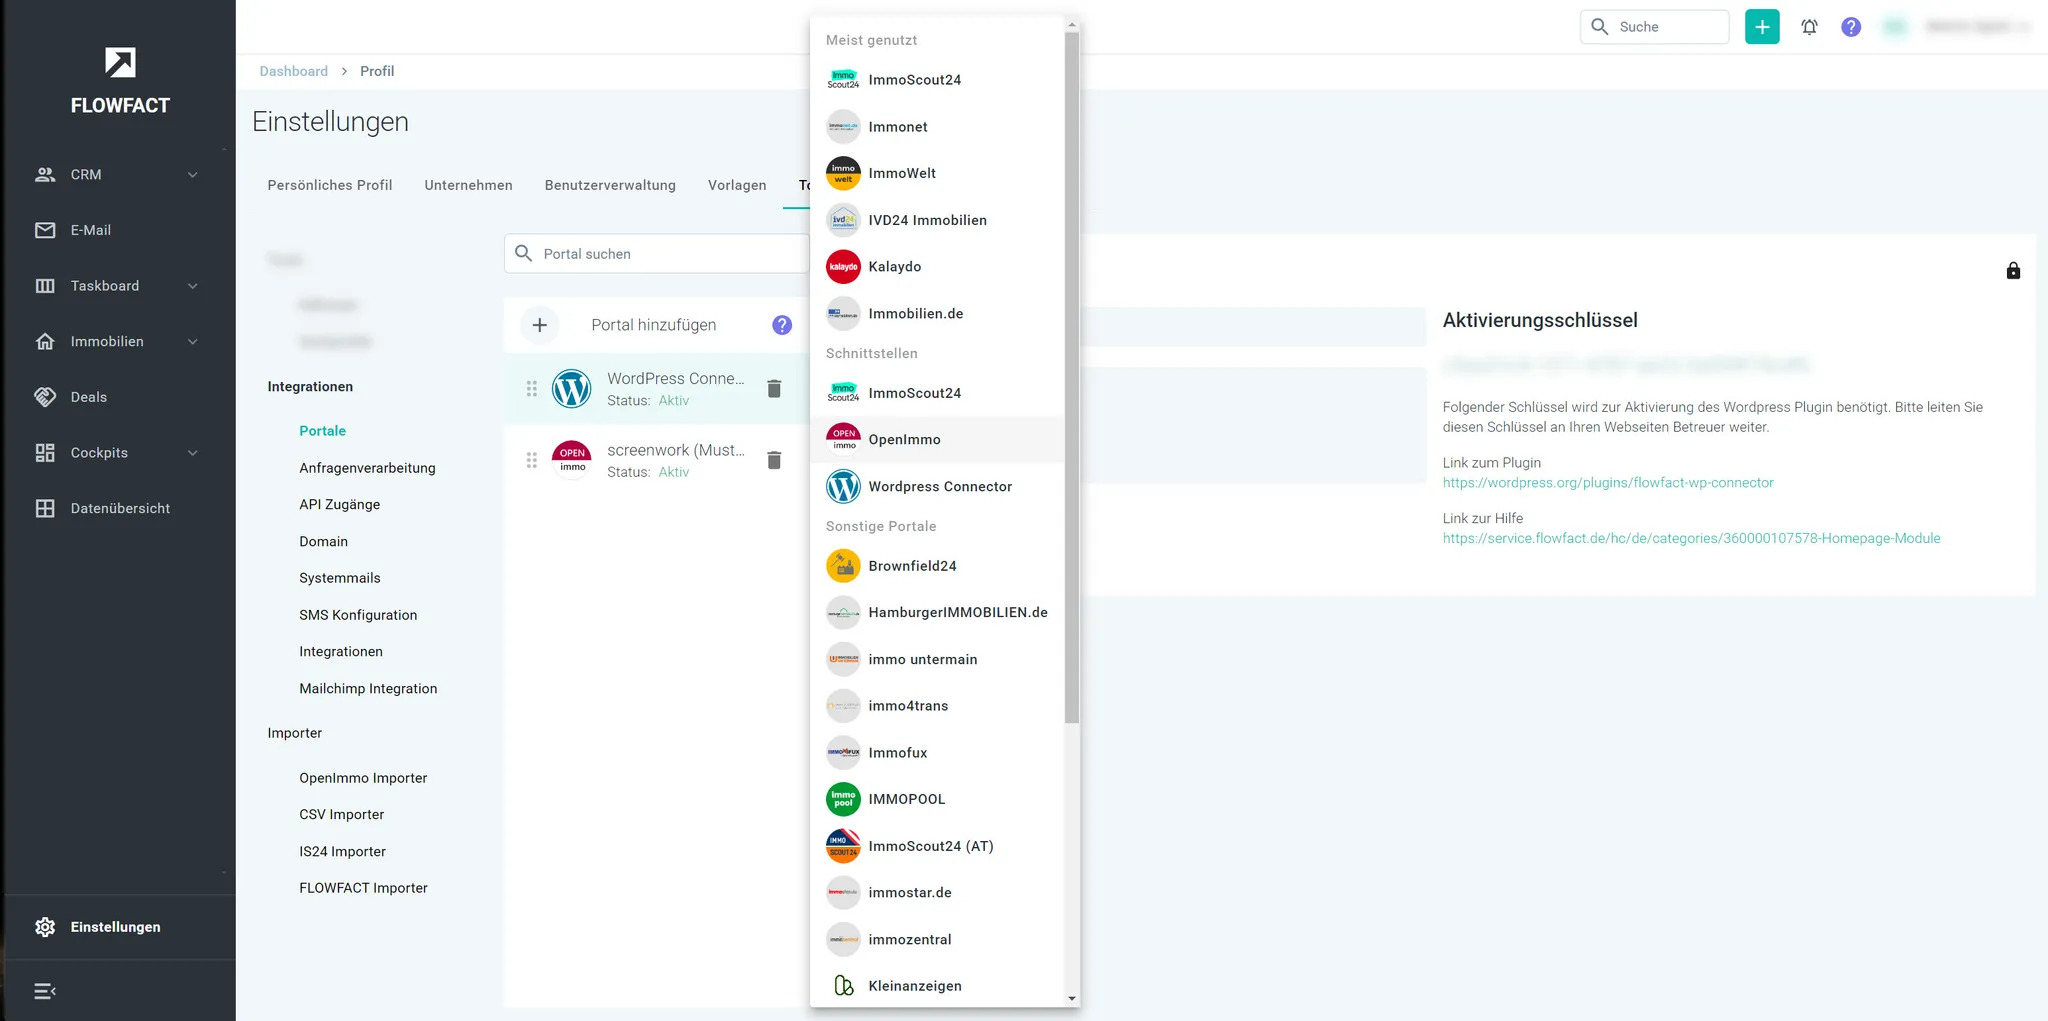Open OpenImmo Importer
2048x1021 pixels.
click(363, 778)
